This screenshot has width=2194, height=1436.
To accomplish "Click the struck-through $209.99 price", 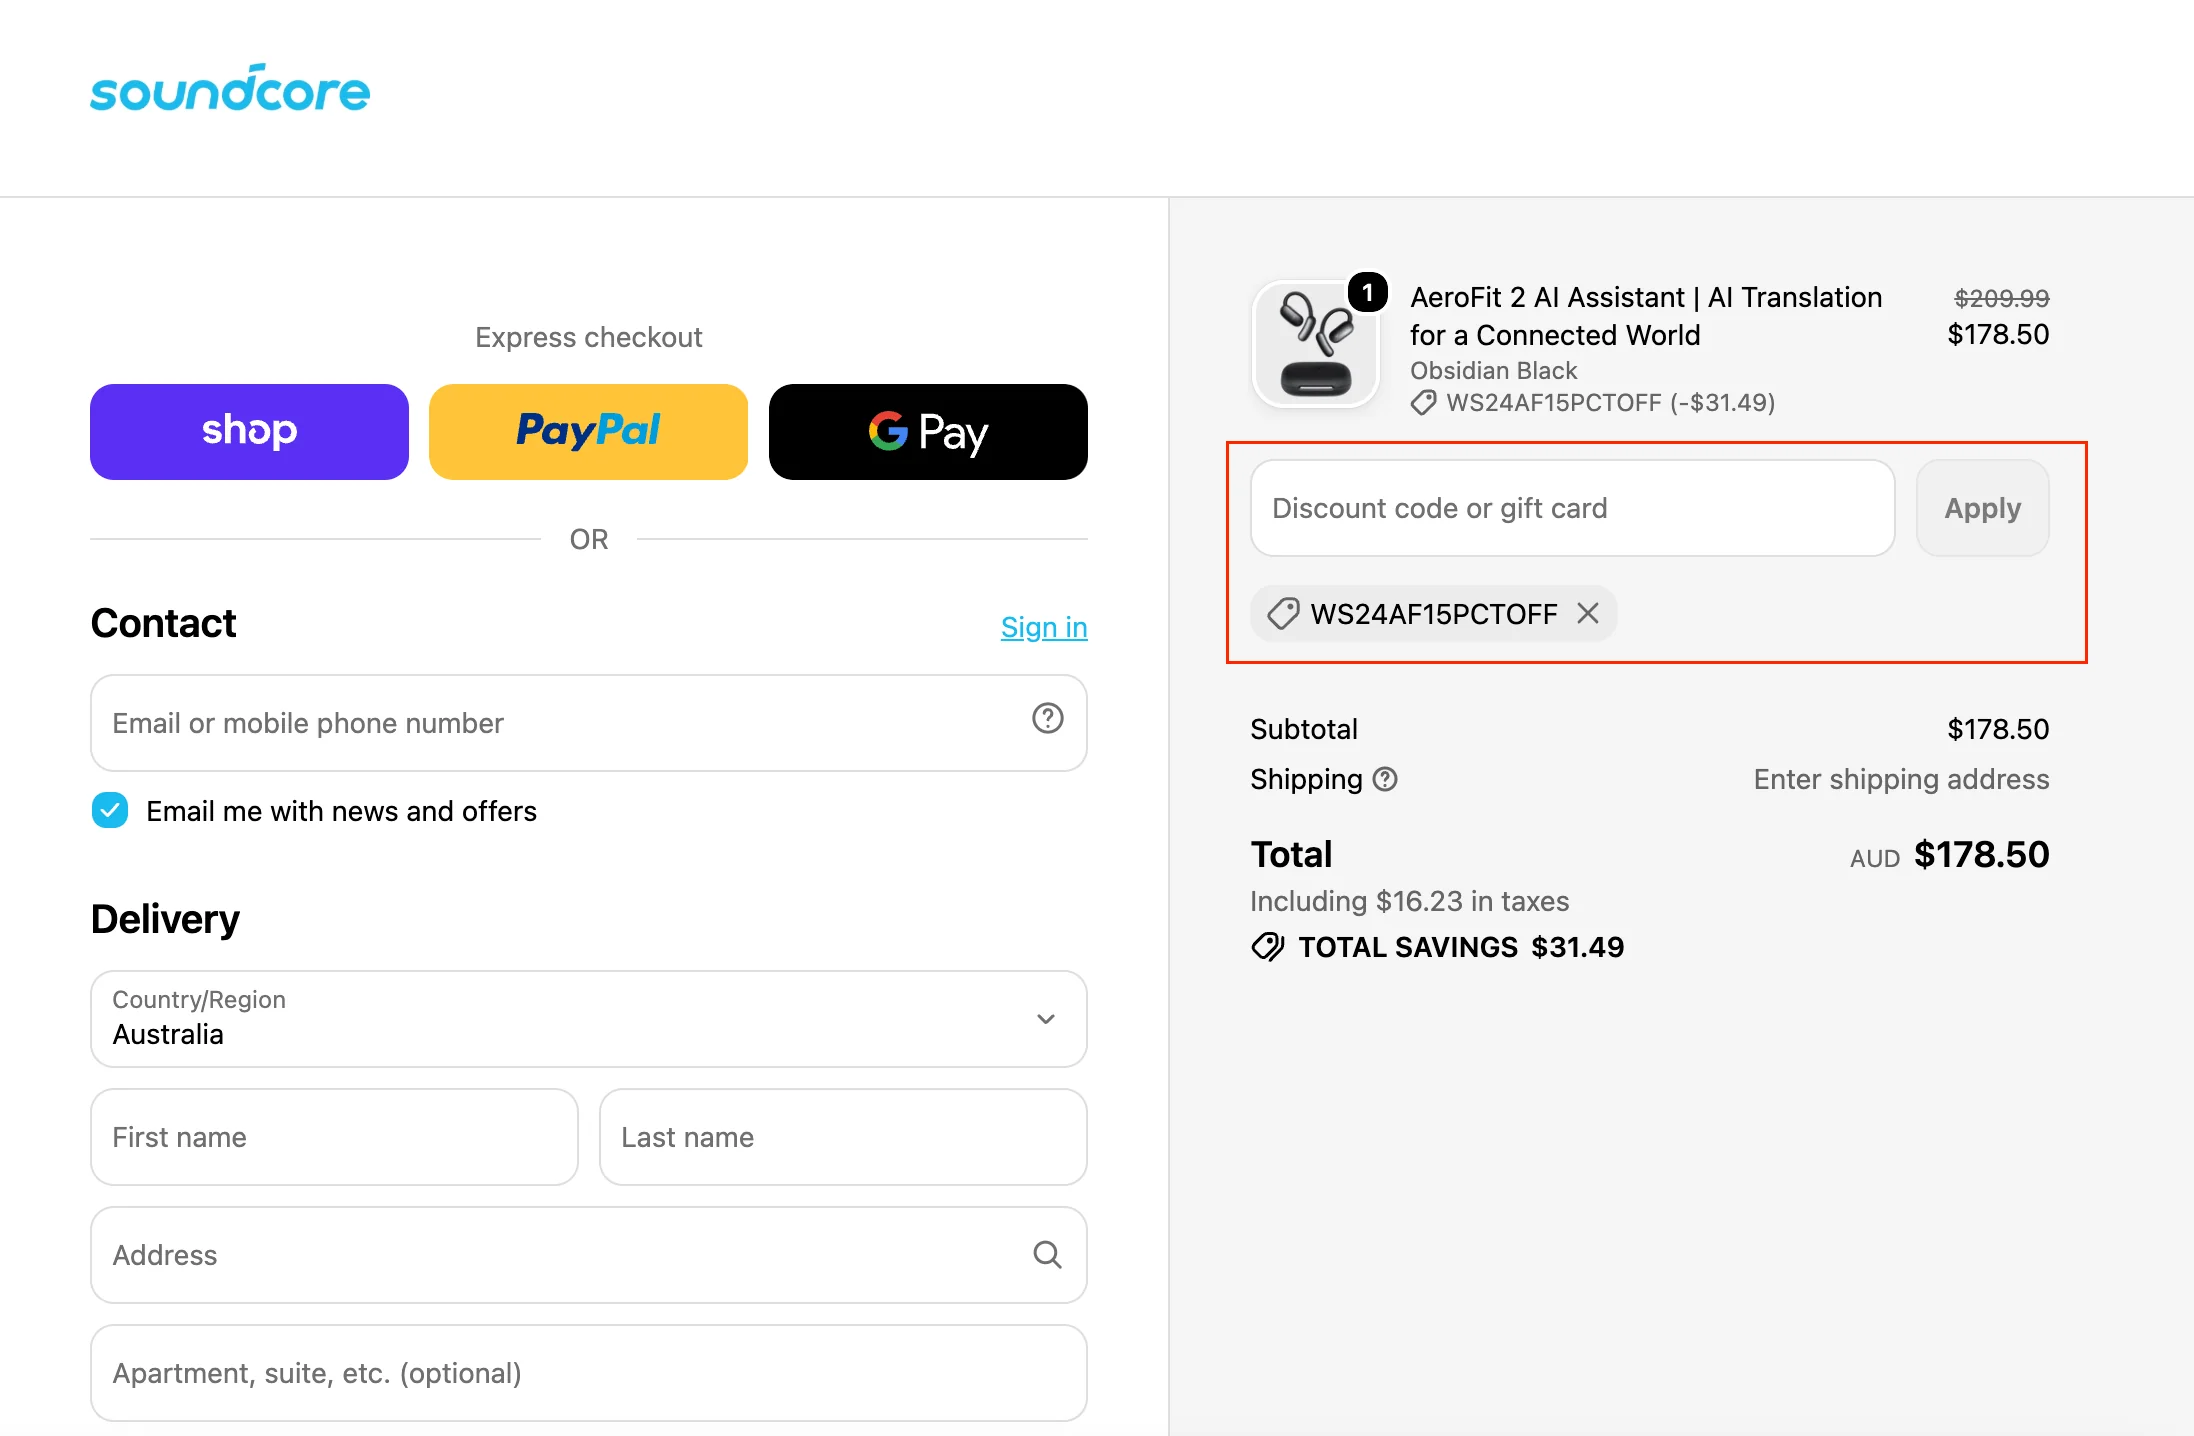I will click(2002, 298).
